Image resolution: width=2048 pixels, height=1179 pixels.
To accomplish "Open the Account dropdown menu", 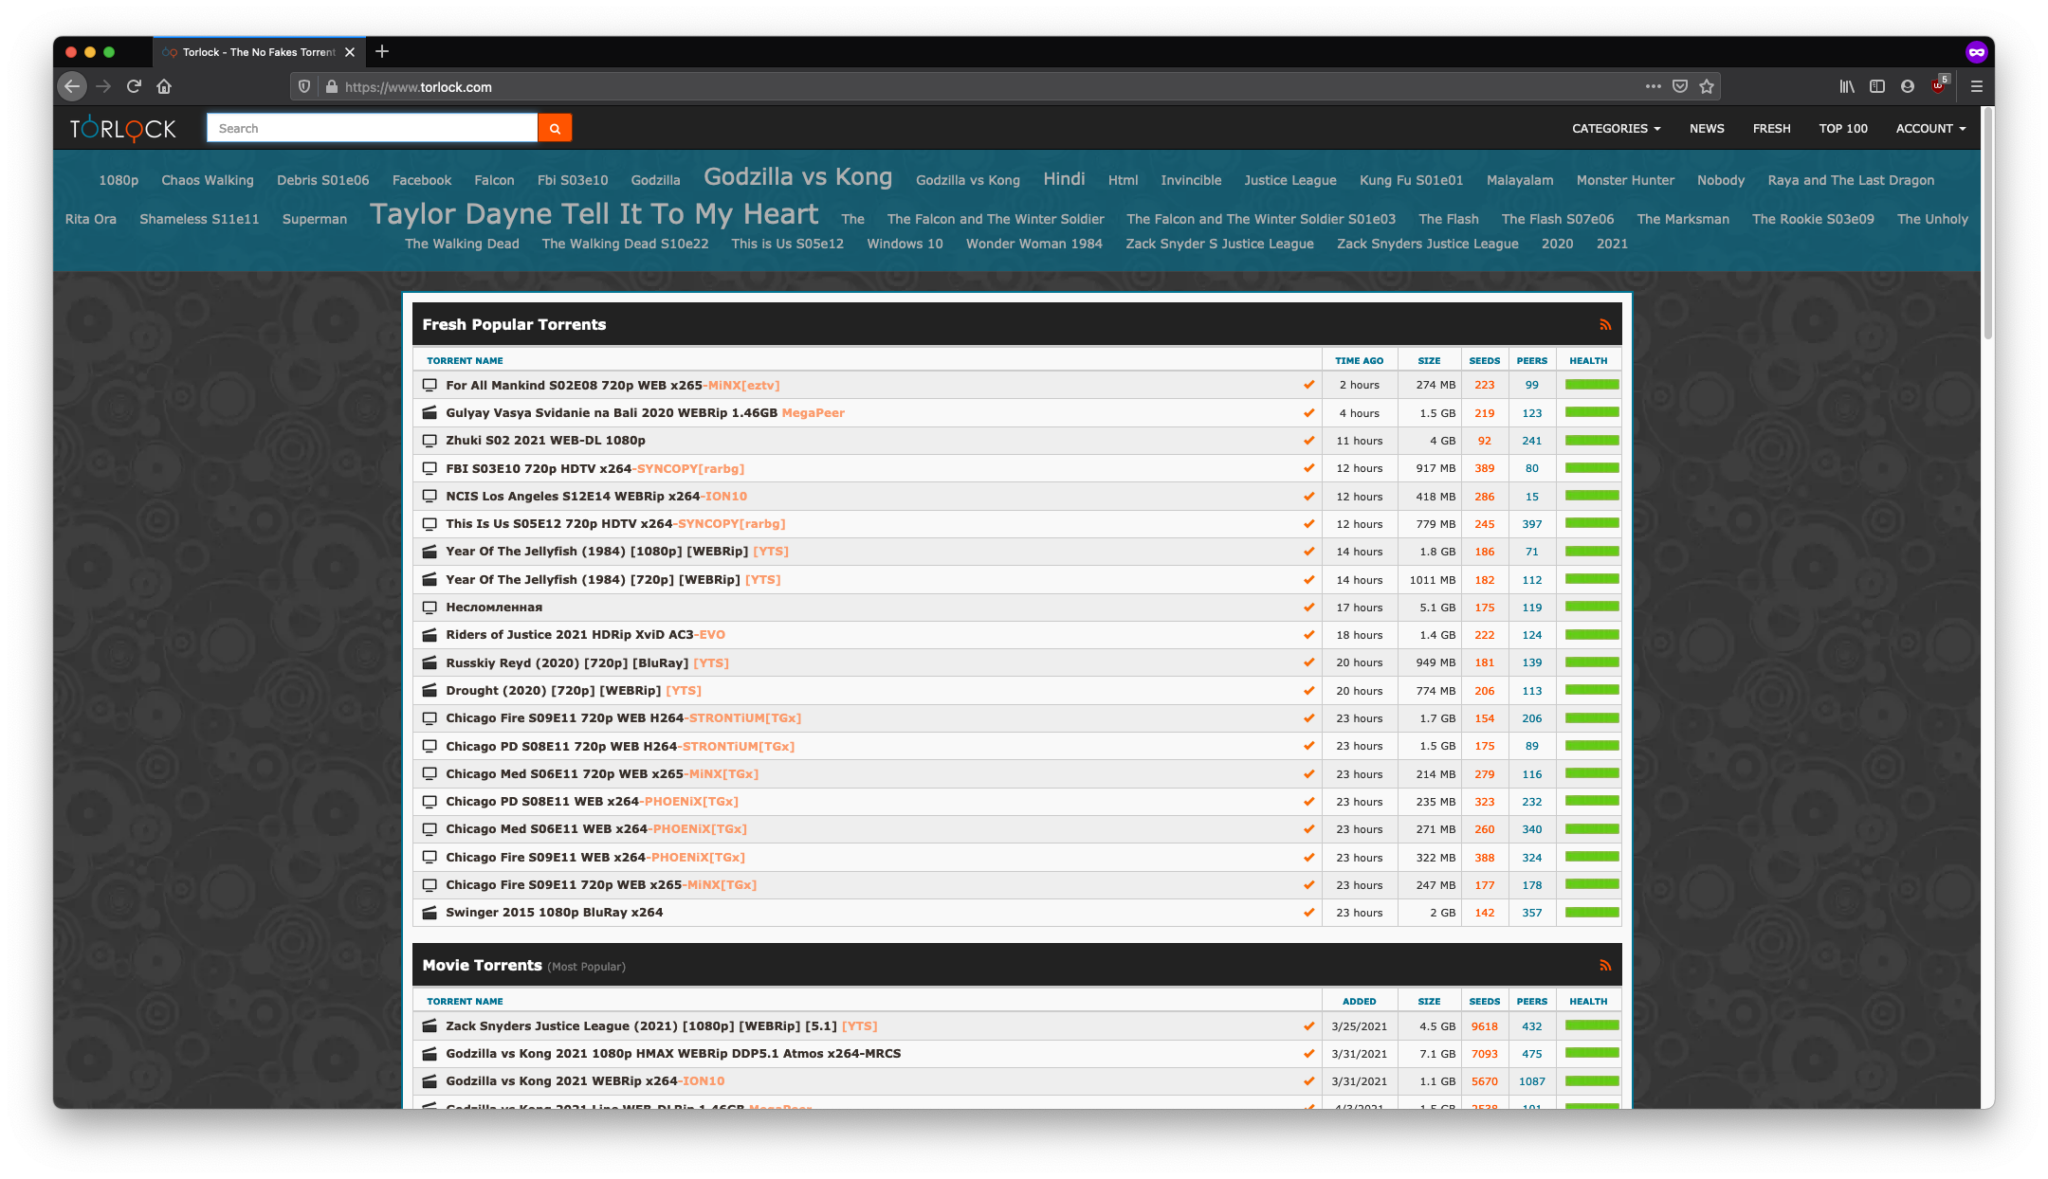I will [x=1930, y=128].
